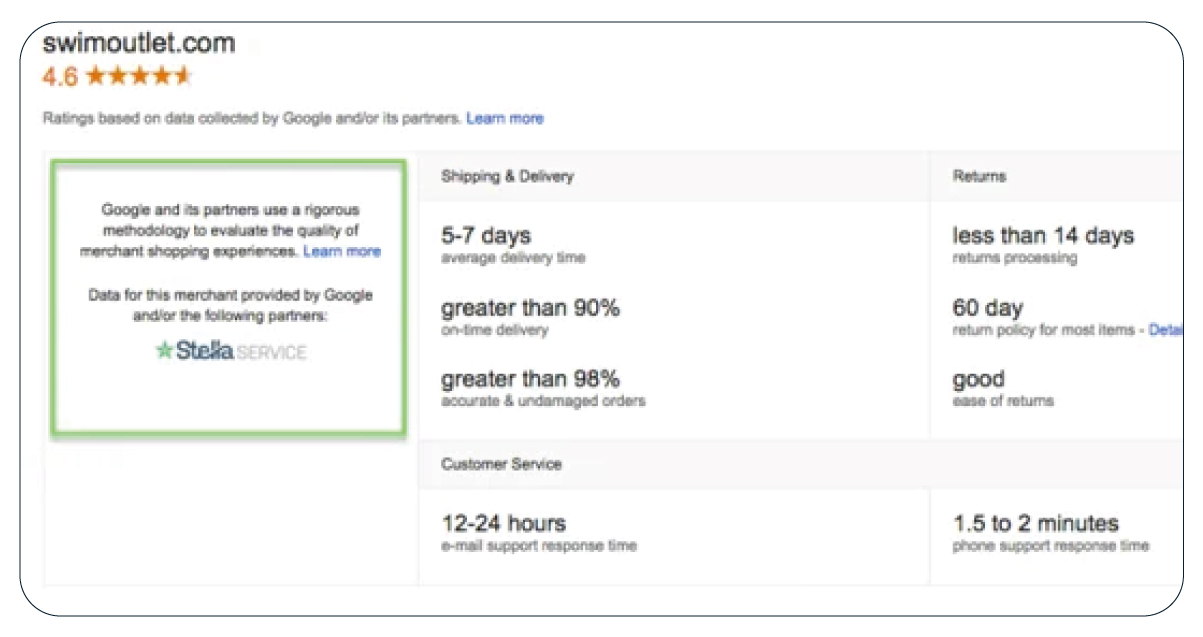This screenshot has width=1203, height=637.
Task: Select the 12-24 hours value
Action: click(x=503, y=523)
